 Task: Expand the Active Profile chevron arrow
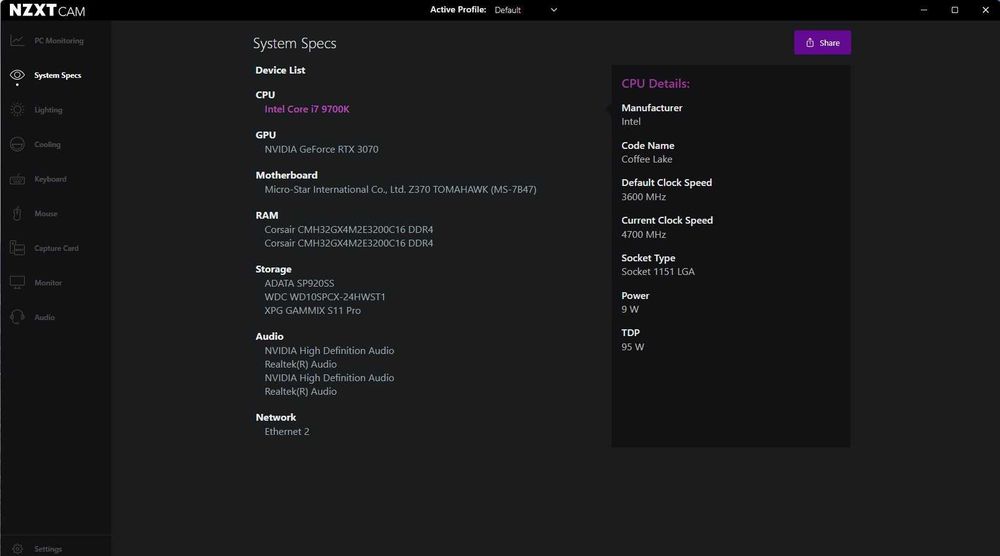554,10
